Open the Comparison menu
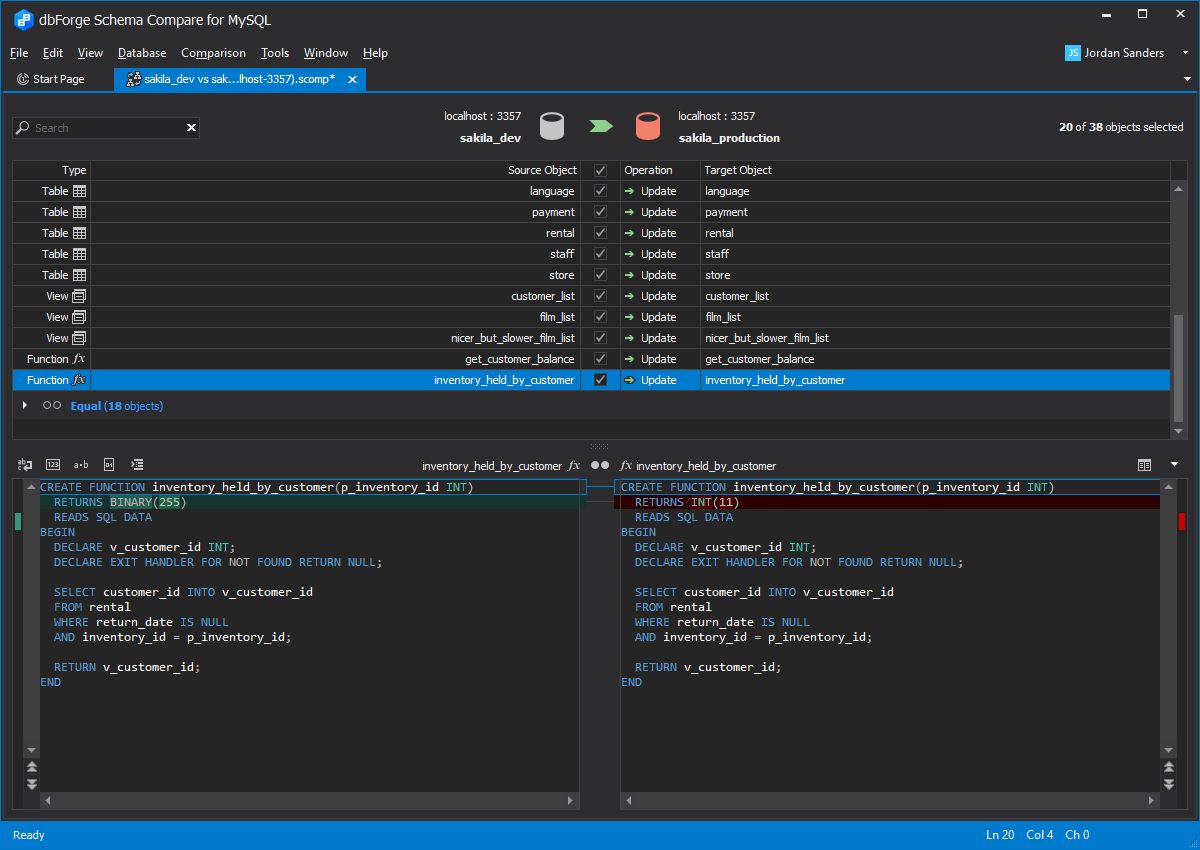Screen dimensions: 1200x850 213,53
